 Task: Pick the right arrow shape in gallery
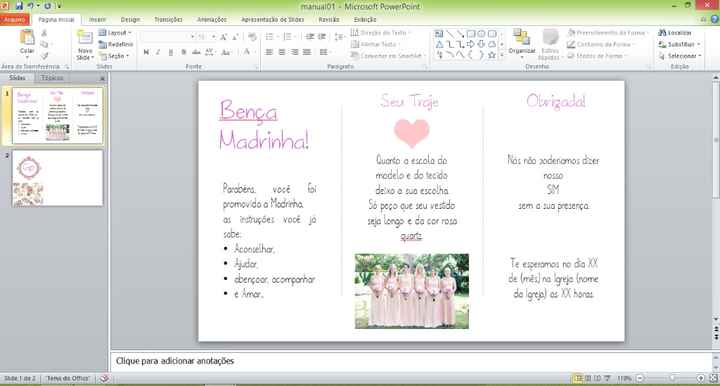point(471,45)
